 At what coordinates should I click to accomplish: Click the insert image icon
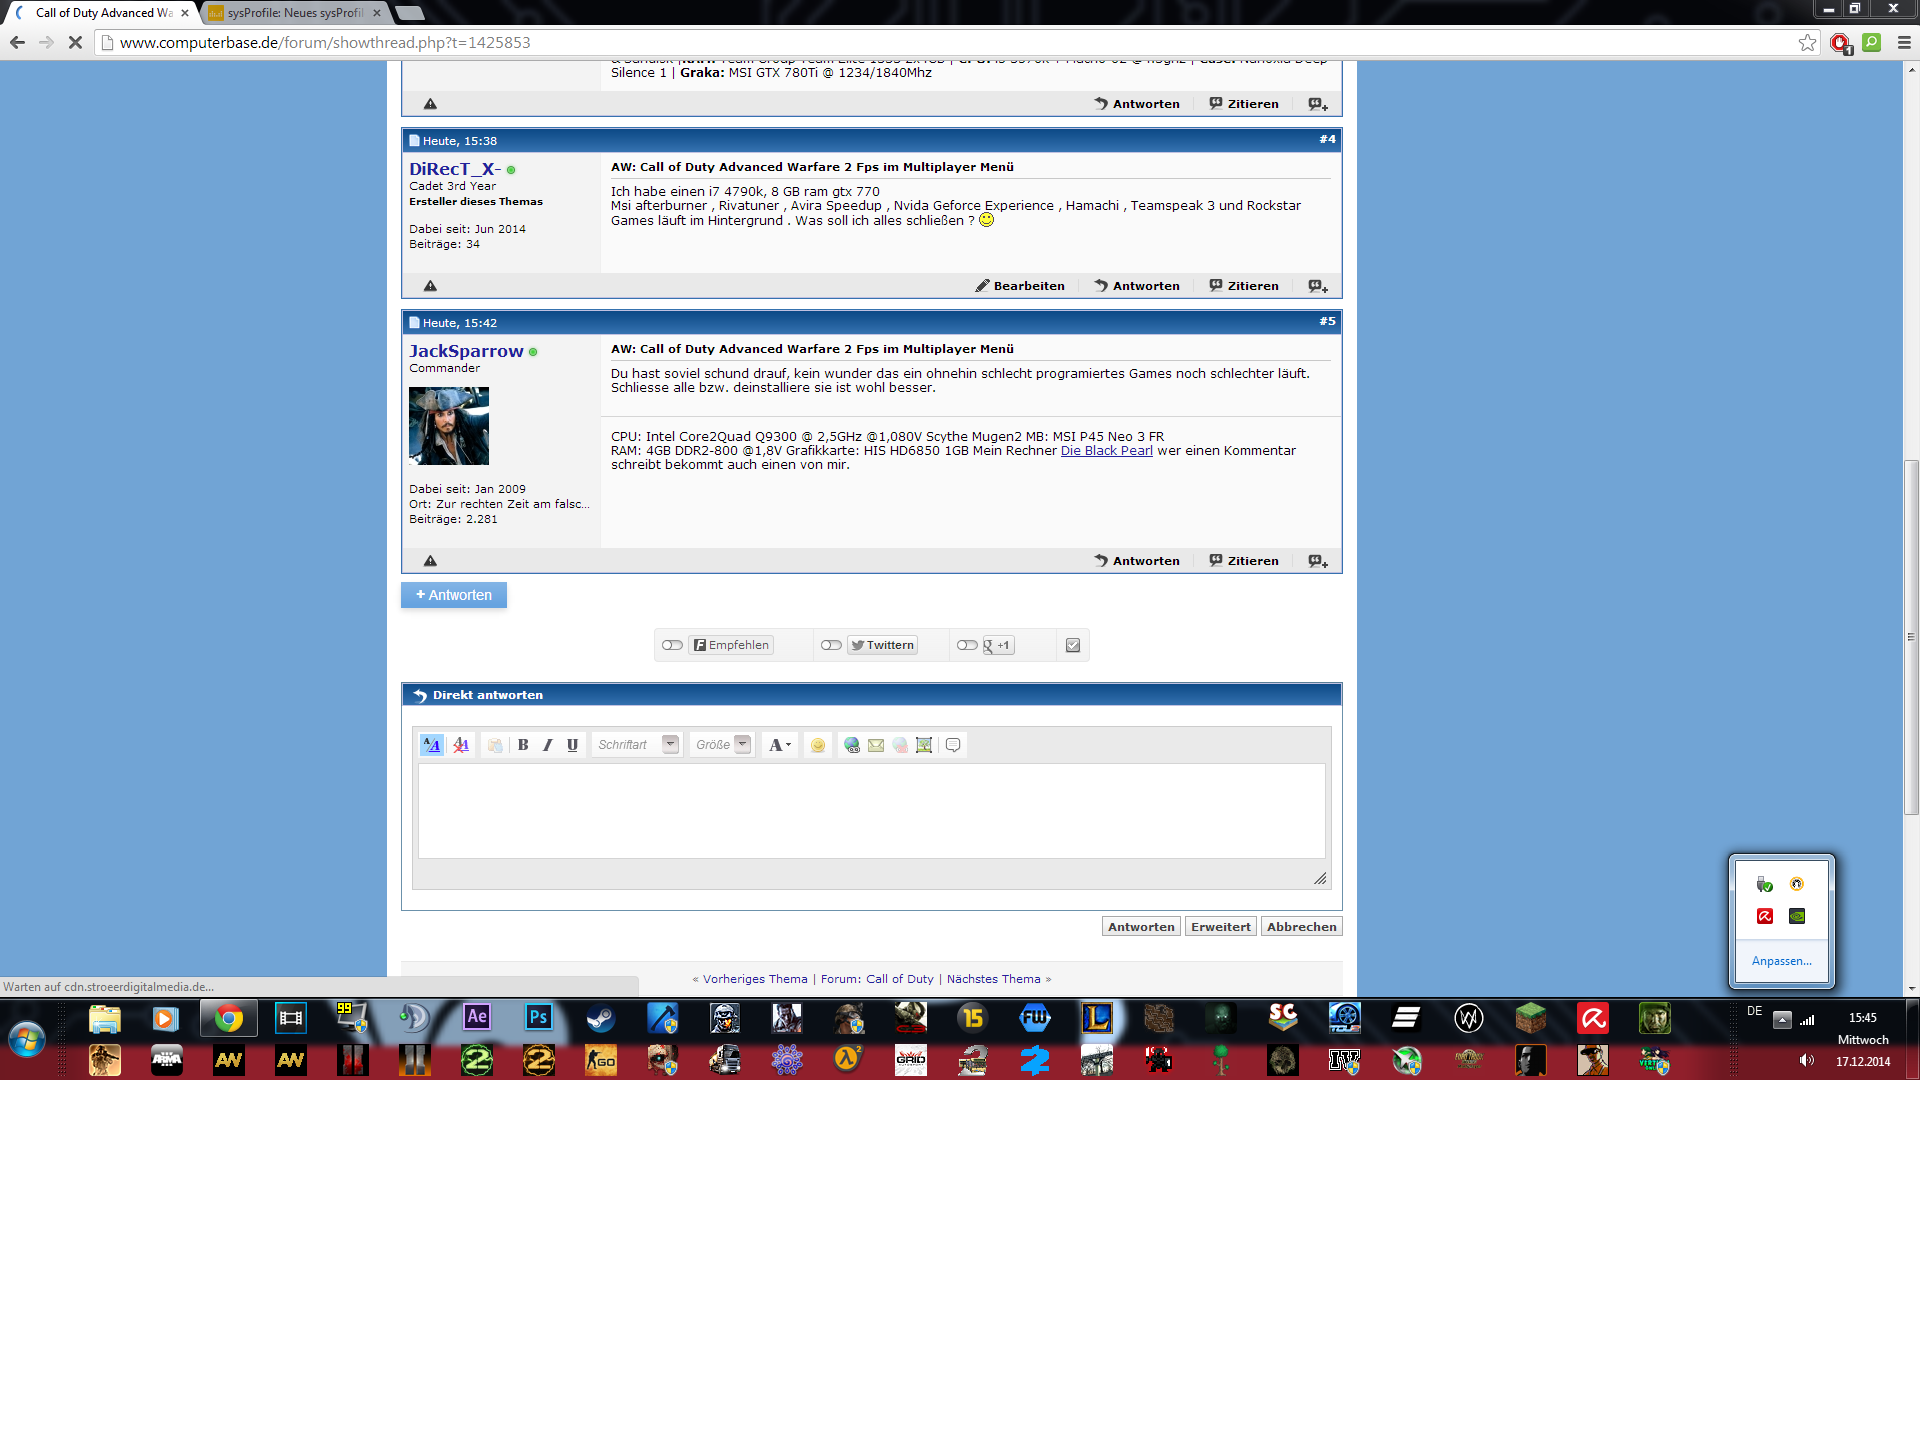click(924, 745)
